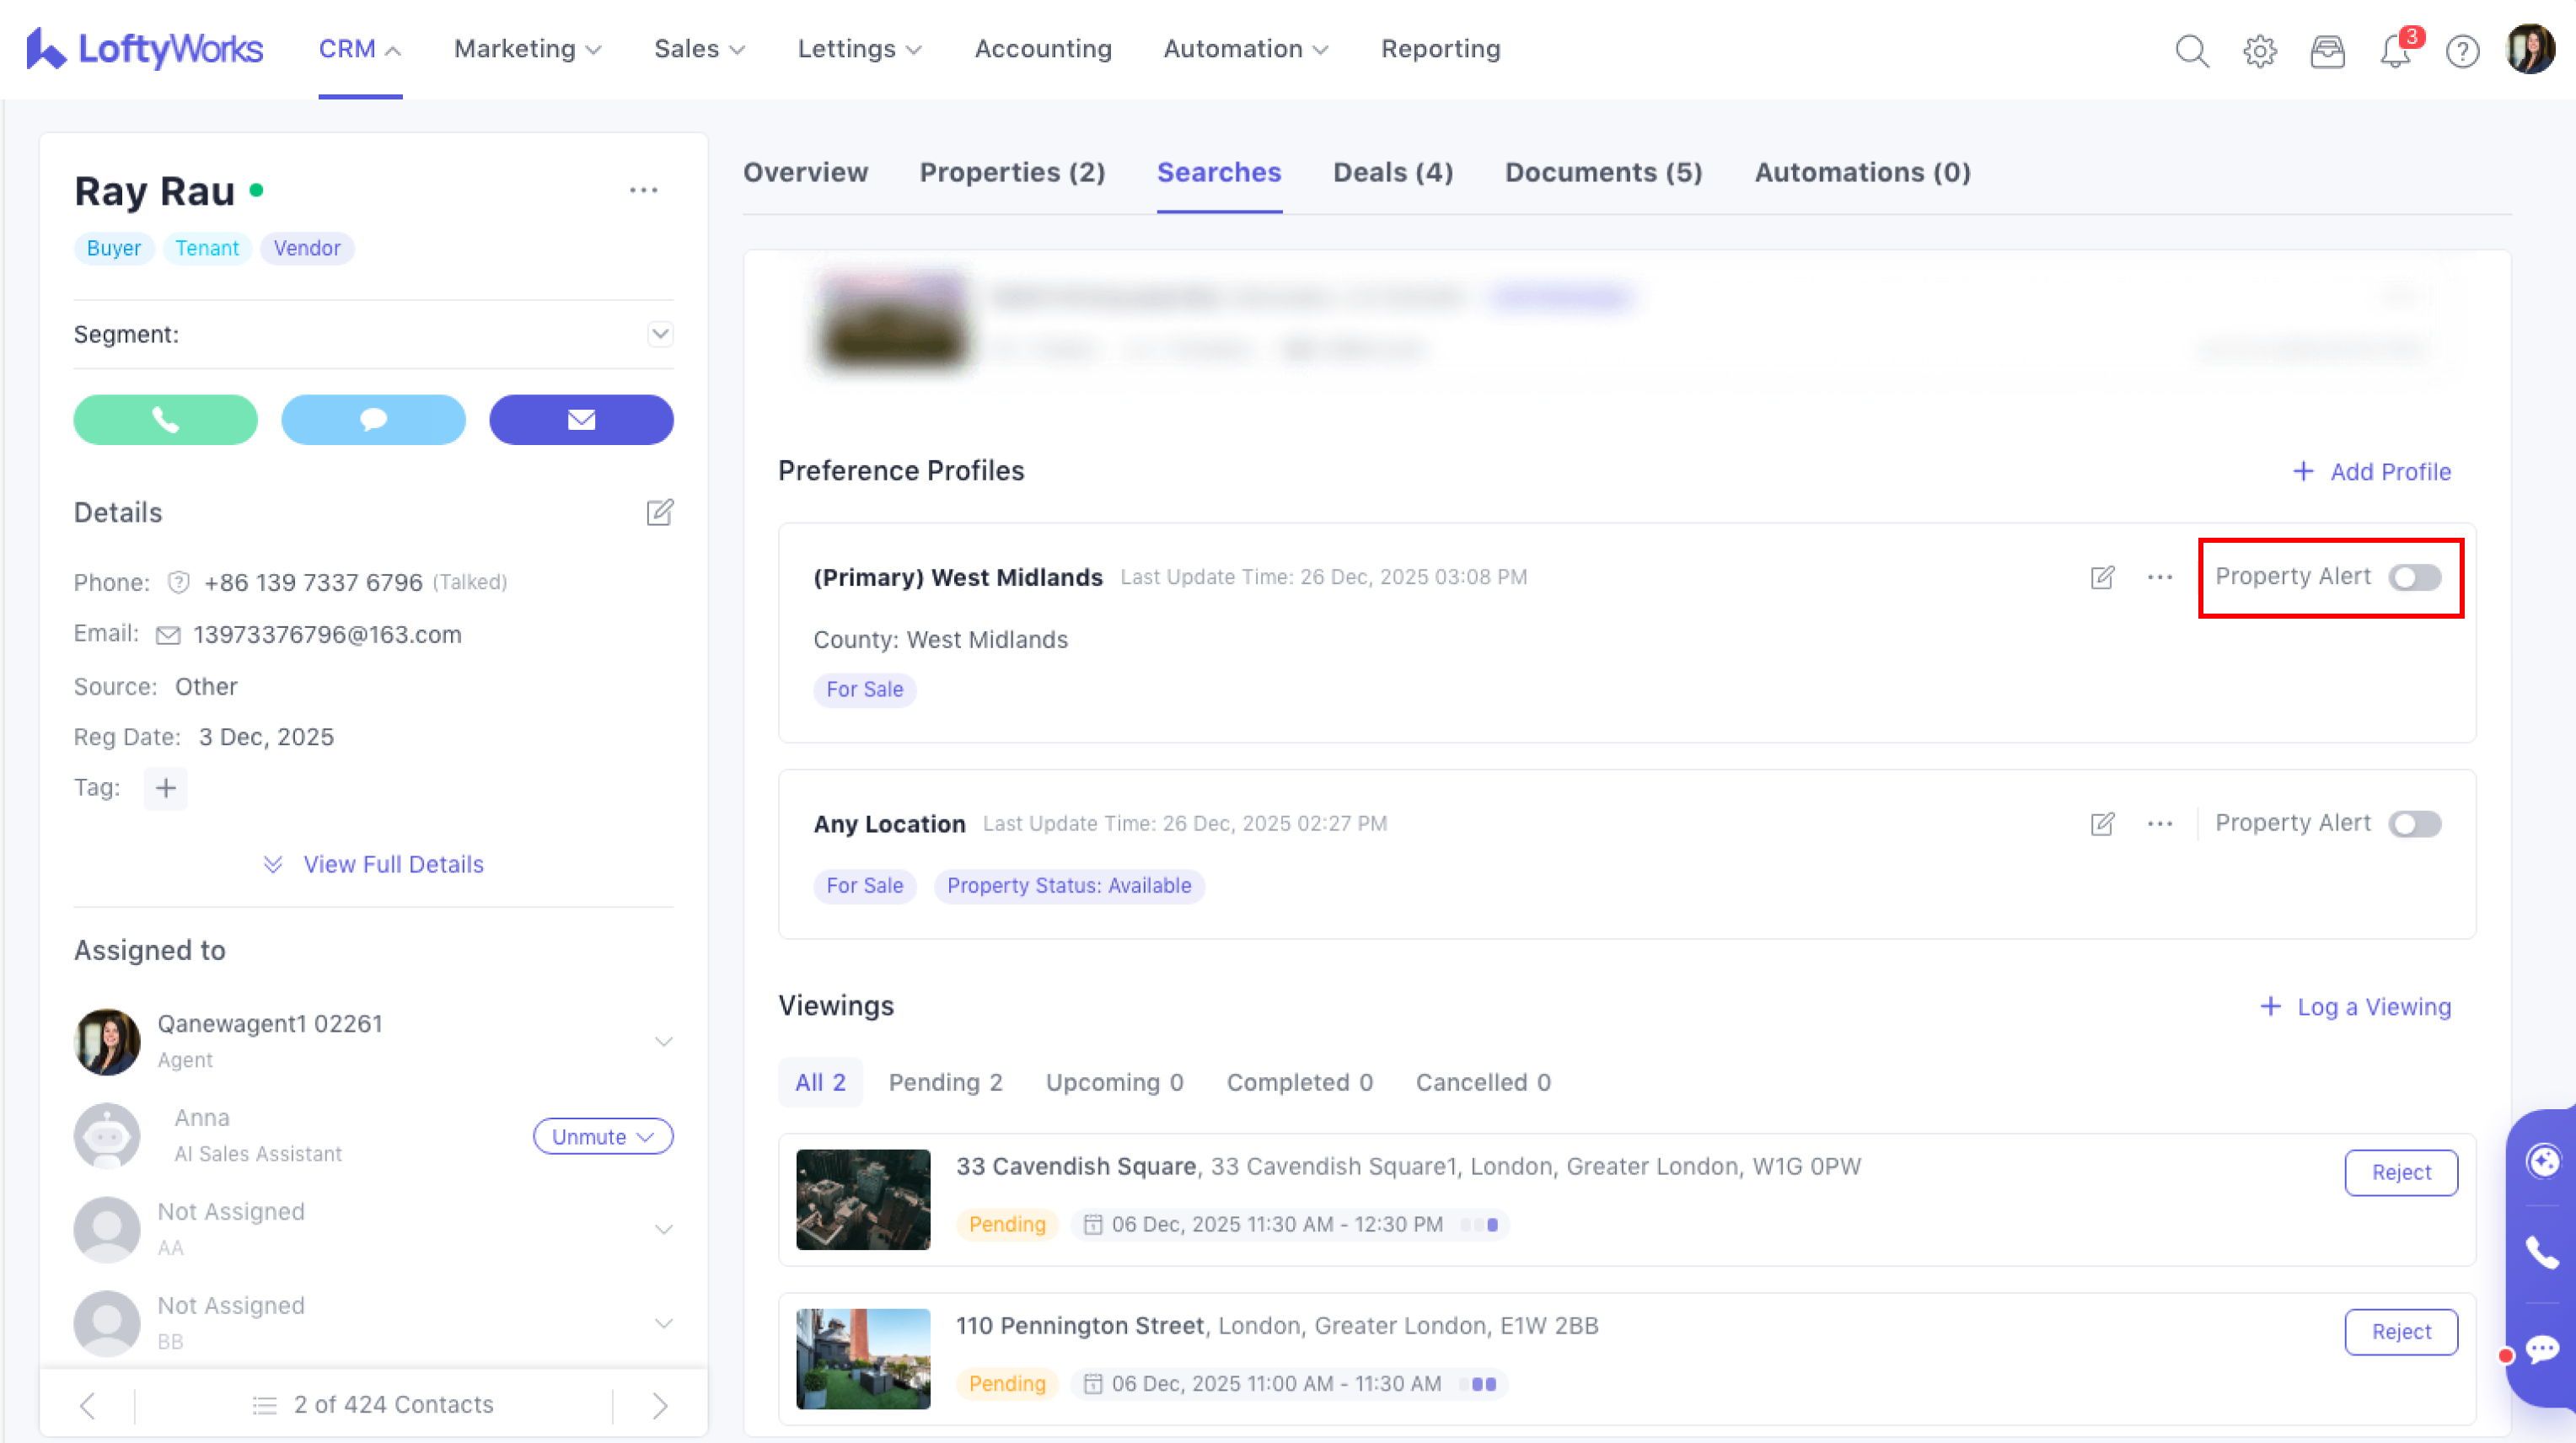Open the settings gear icon
Viewport: 2576px width, 1443px height.
tap(2259, 50)
